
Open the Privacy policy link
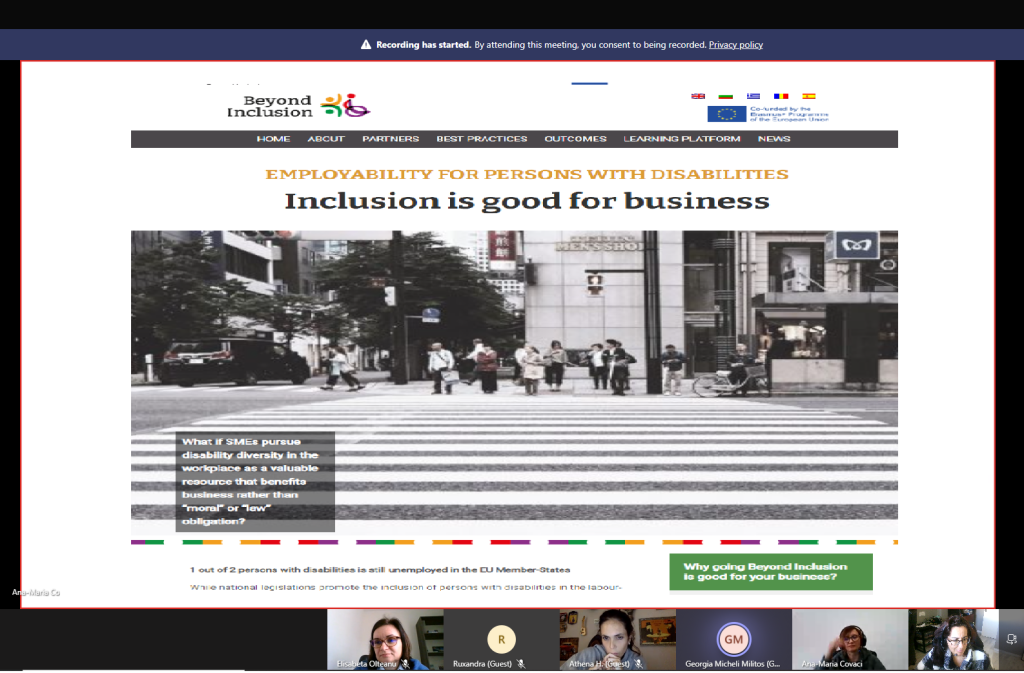[x=735, y=45]
